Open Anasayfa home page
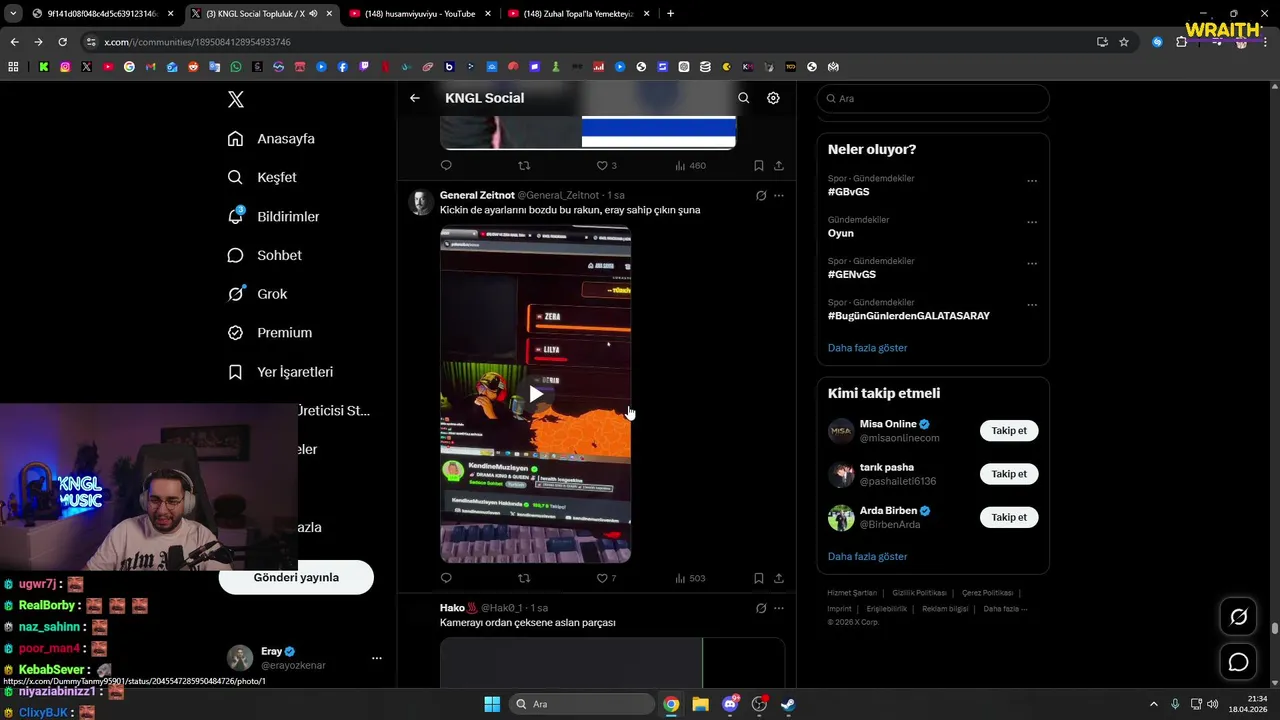 click(x=271, y=139)
